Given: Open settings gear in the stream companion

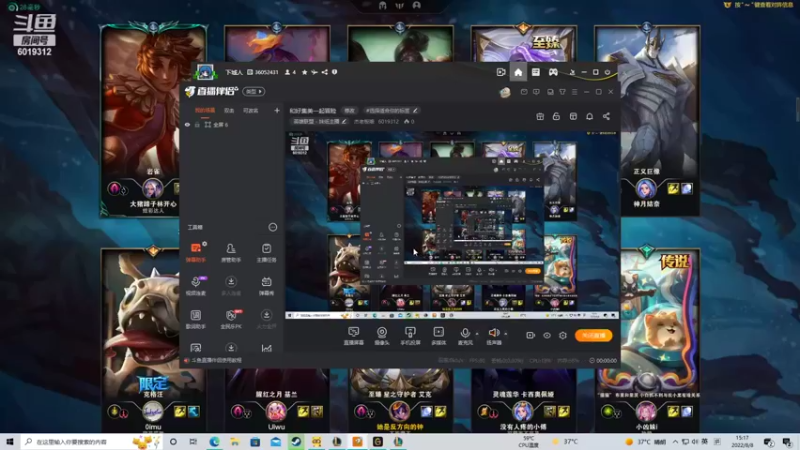Looking at the screenshot, I should [563, 335].
